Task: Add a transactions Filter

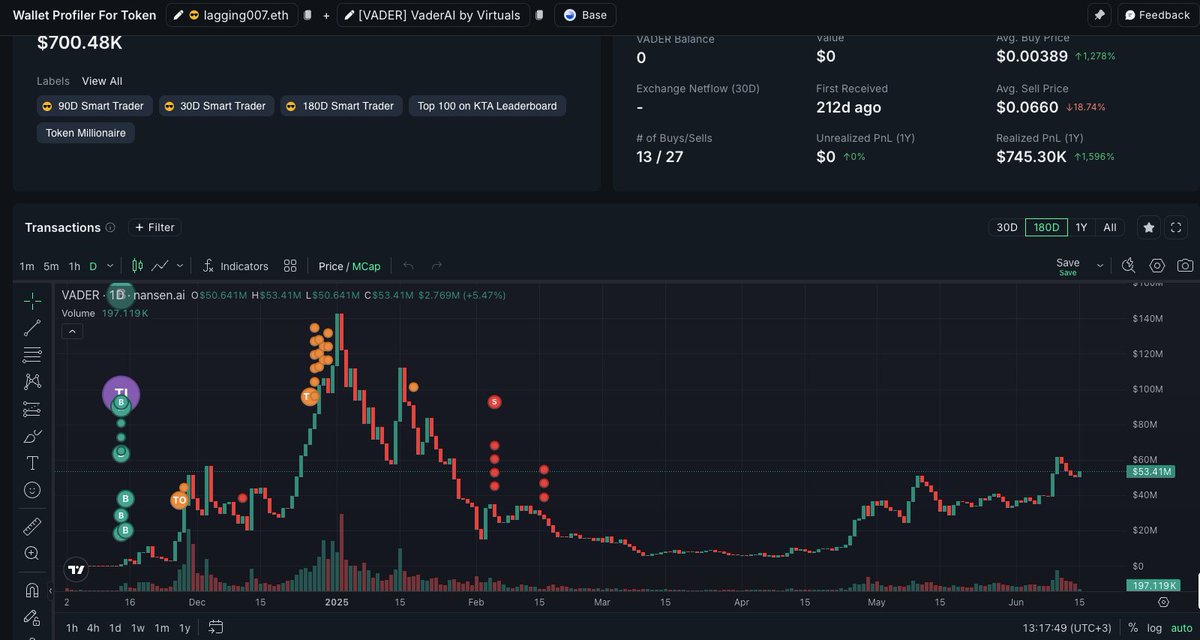Action: click(154, 227)
